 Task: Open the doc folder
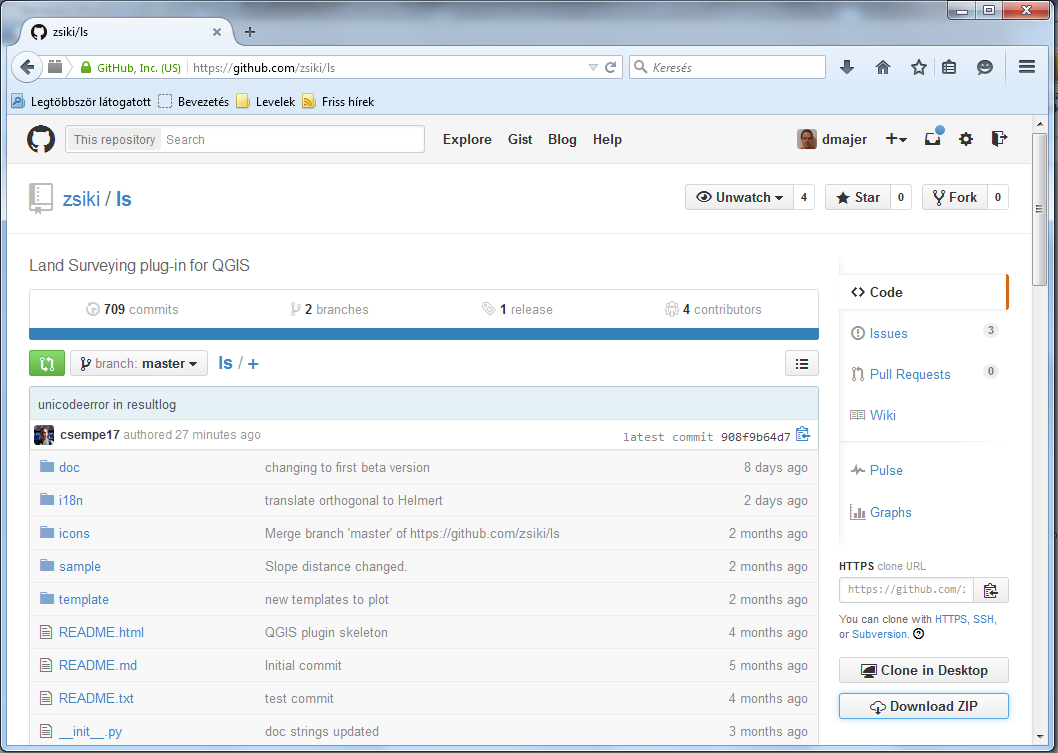click(69, 467)
